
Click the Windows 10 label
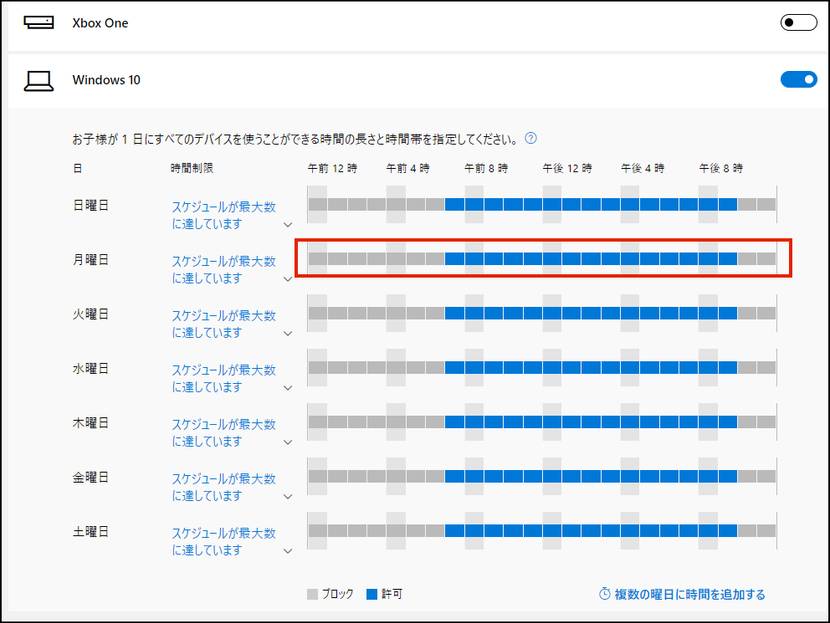(106, 80)
